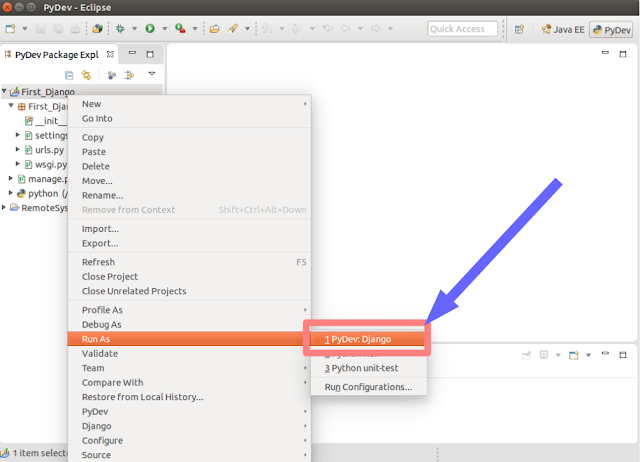
Task: Choose Paste in the context menu
Action: (189, 152)
